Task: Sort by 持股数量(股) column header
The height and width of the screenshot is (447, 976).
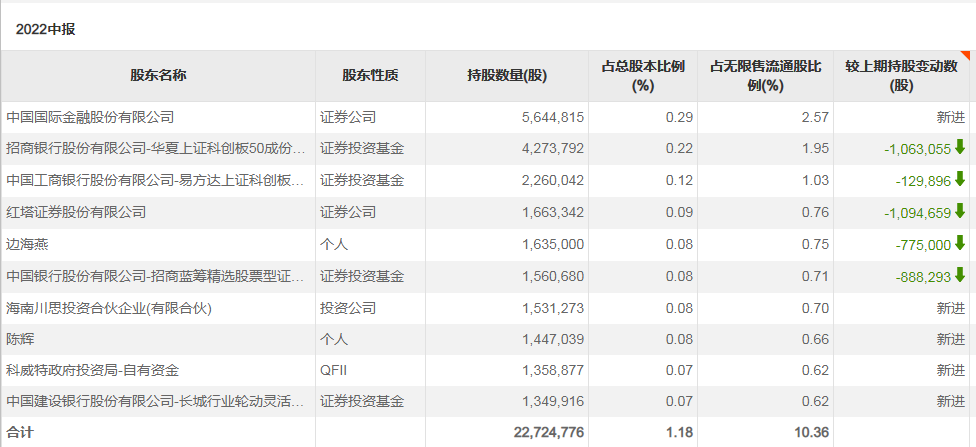Action: [x=507, y=76]
